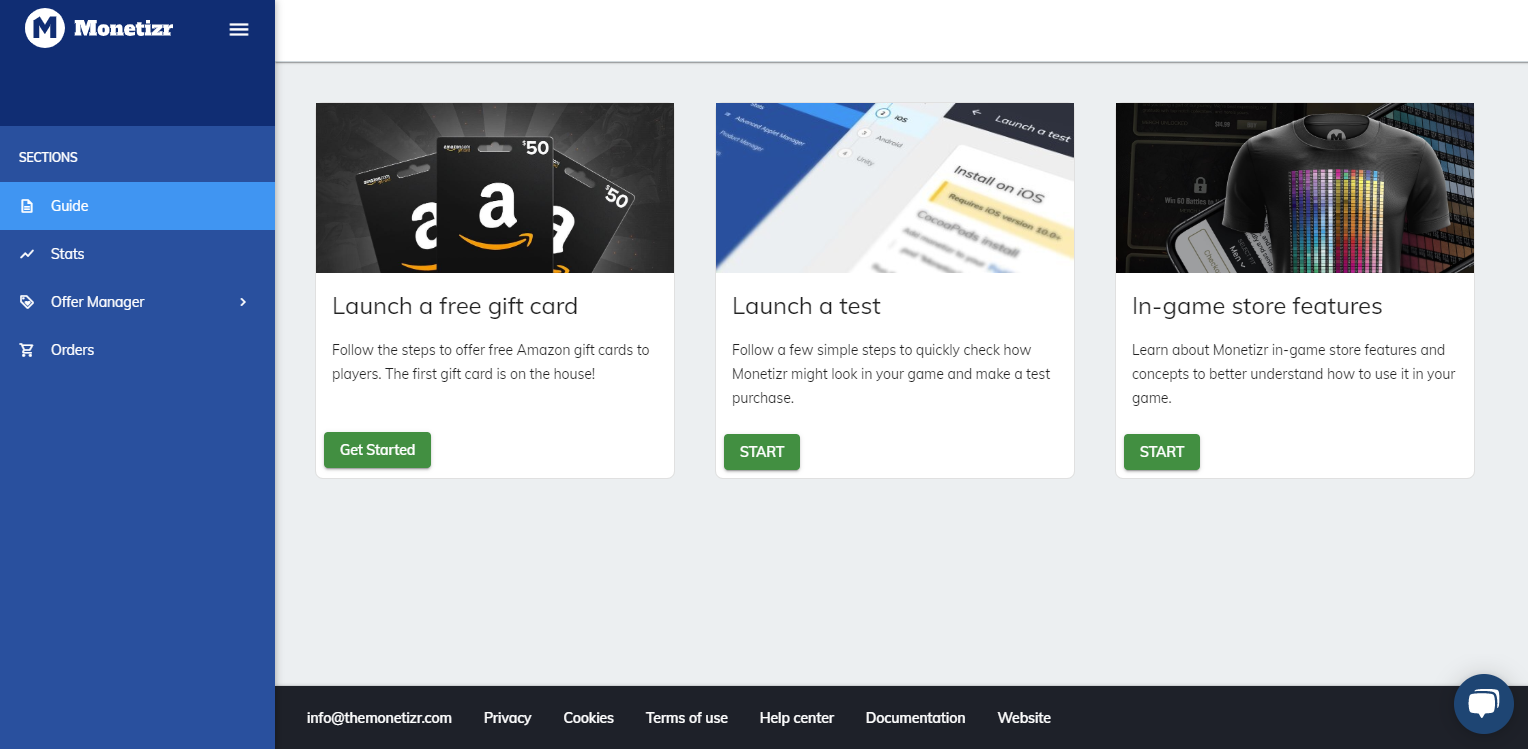Open the Cookies footer link

click(588, 718)
